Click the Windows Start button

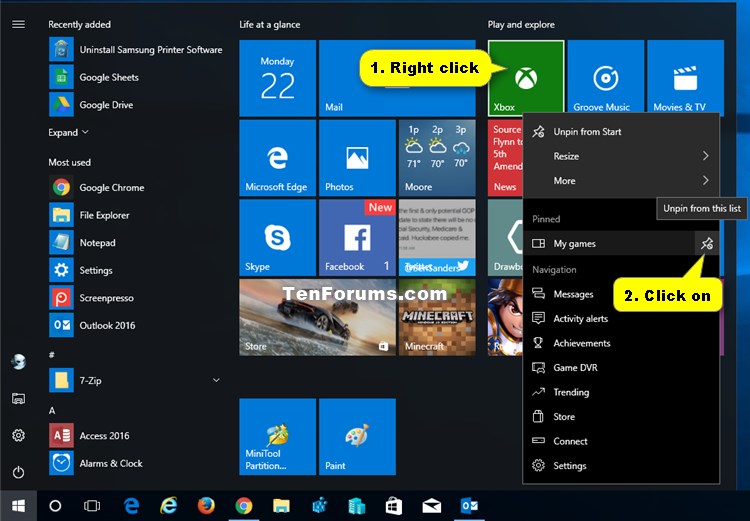(18, 506)
